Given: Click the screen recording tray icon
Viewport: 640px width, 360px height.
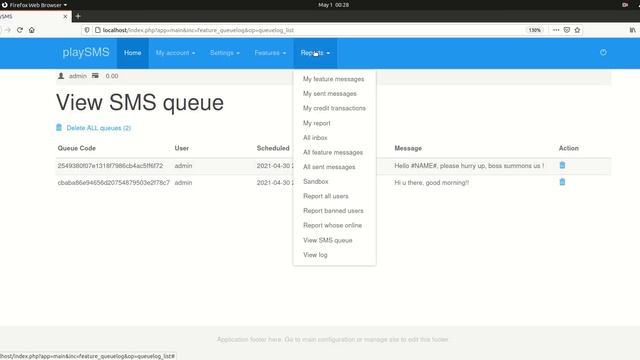Looking at the screenshot, I should point(625,5).
